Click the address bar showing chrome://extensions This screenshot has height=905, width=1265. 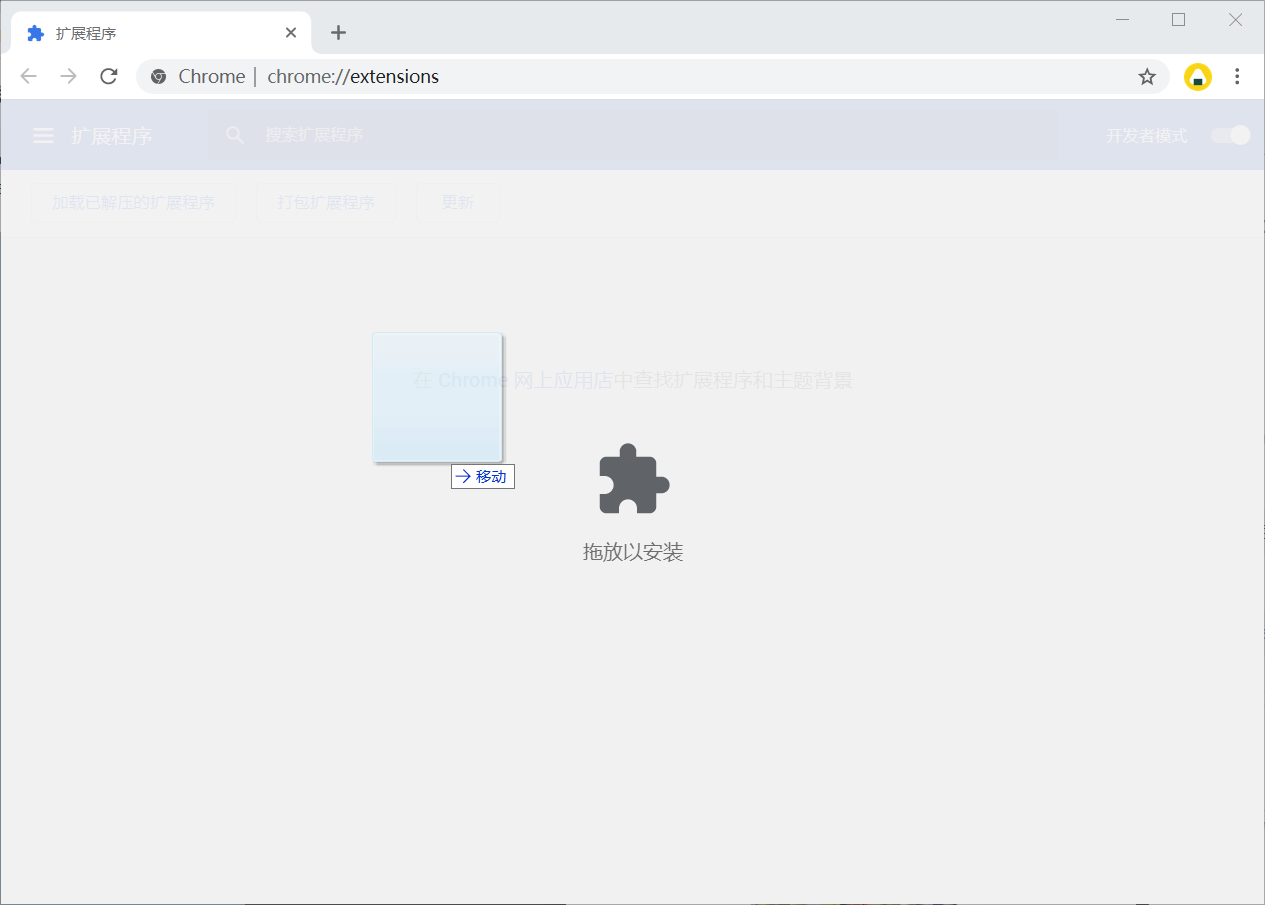652,77
